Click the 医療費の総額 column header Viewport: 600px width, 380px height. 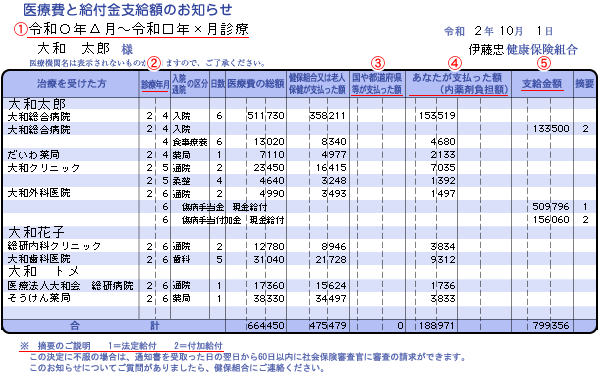[x=256, y=83]
